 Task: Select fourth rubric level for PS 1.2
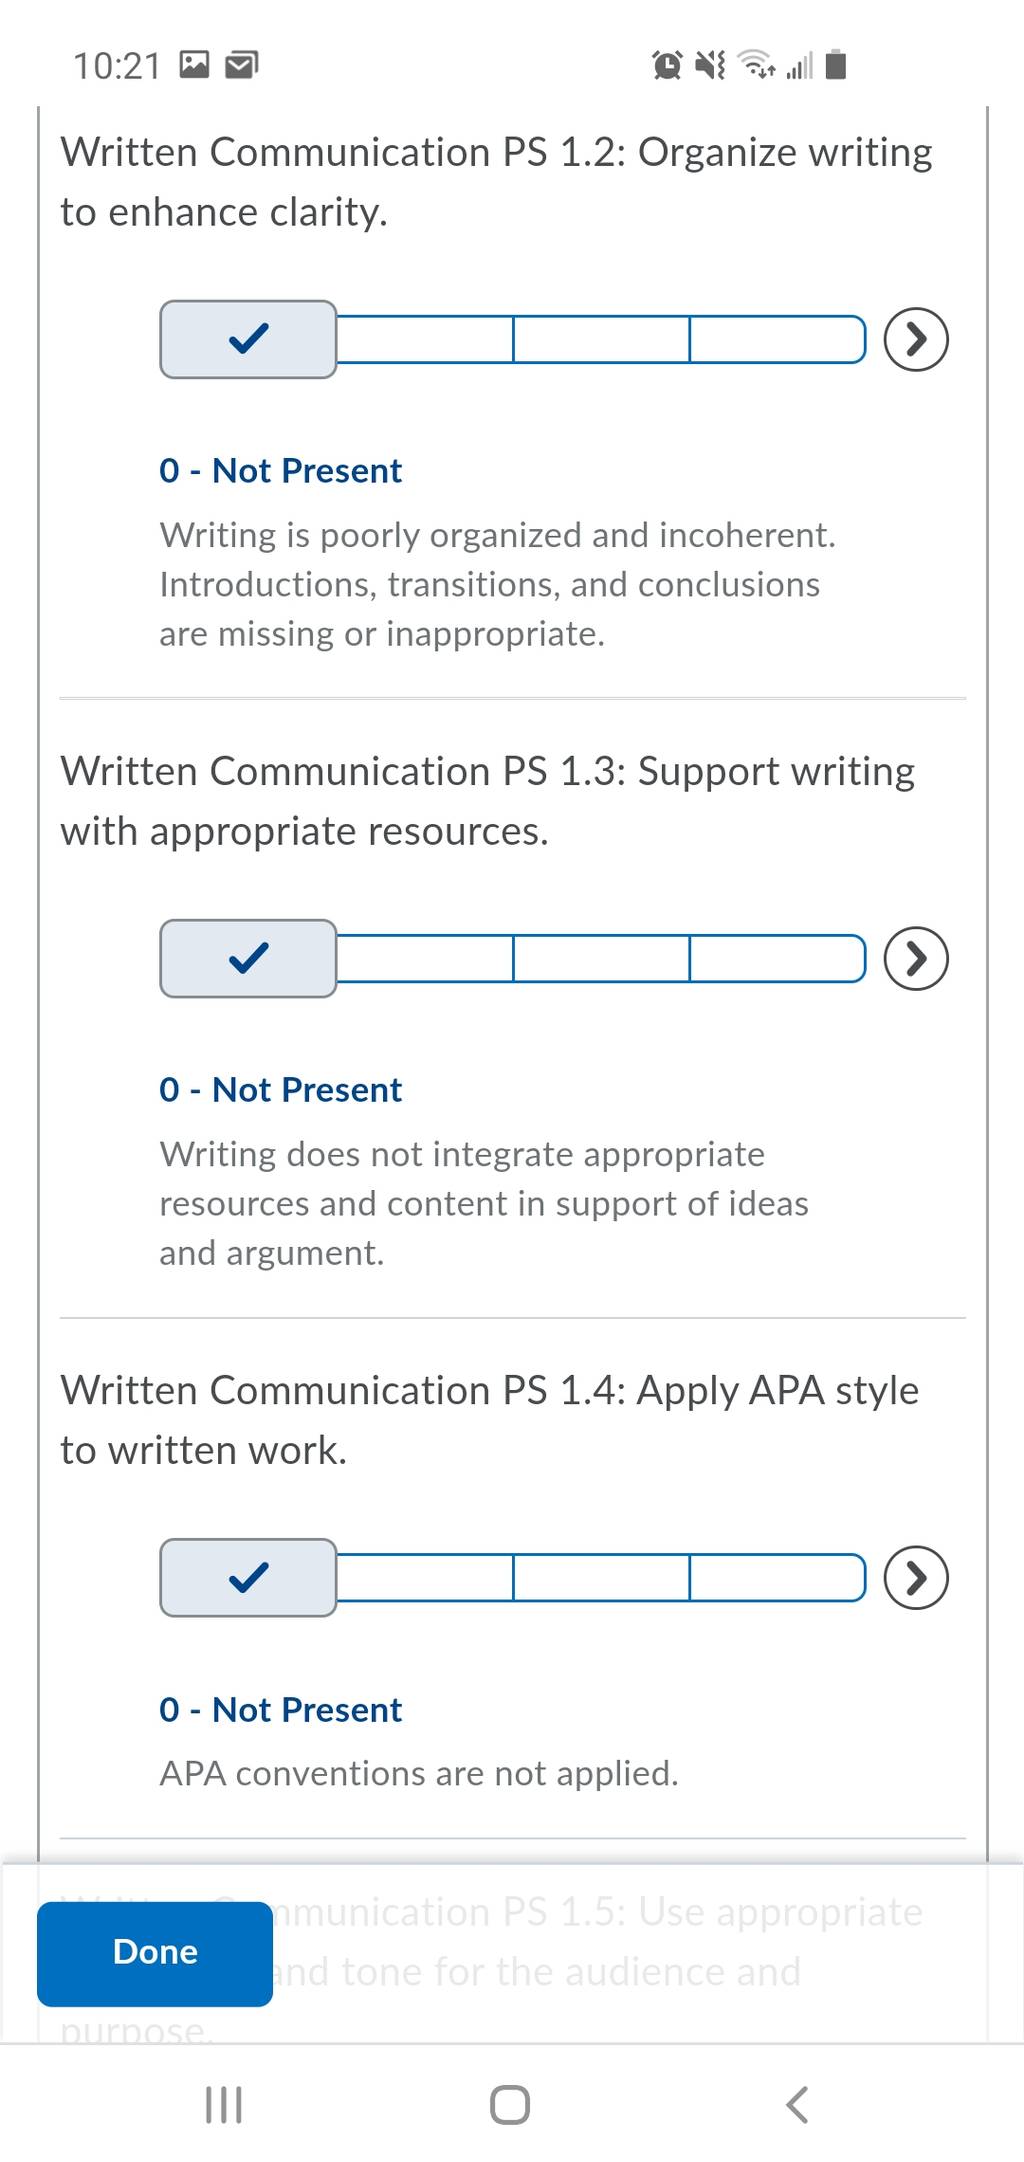778,340
